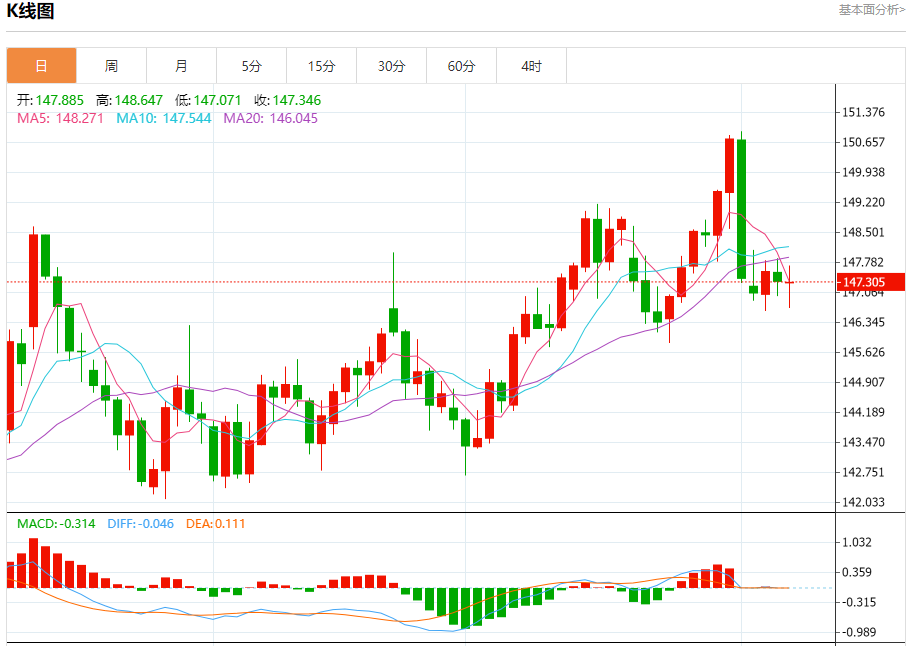Viewport: 914px width, 646px height.
Task: Click the 148.501 price axis label
Action: coord(863,232)
